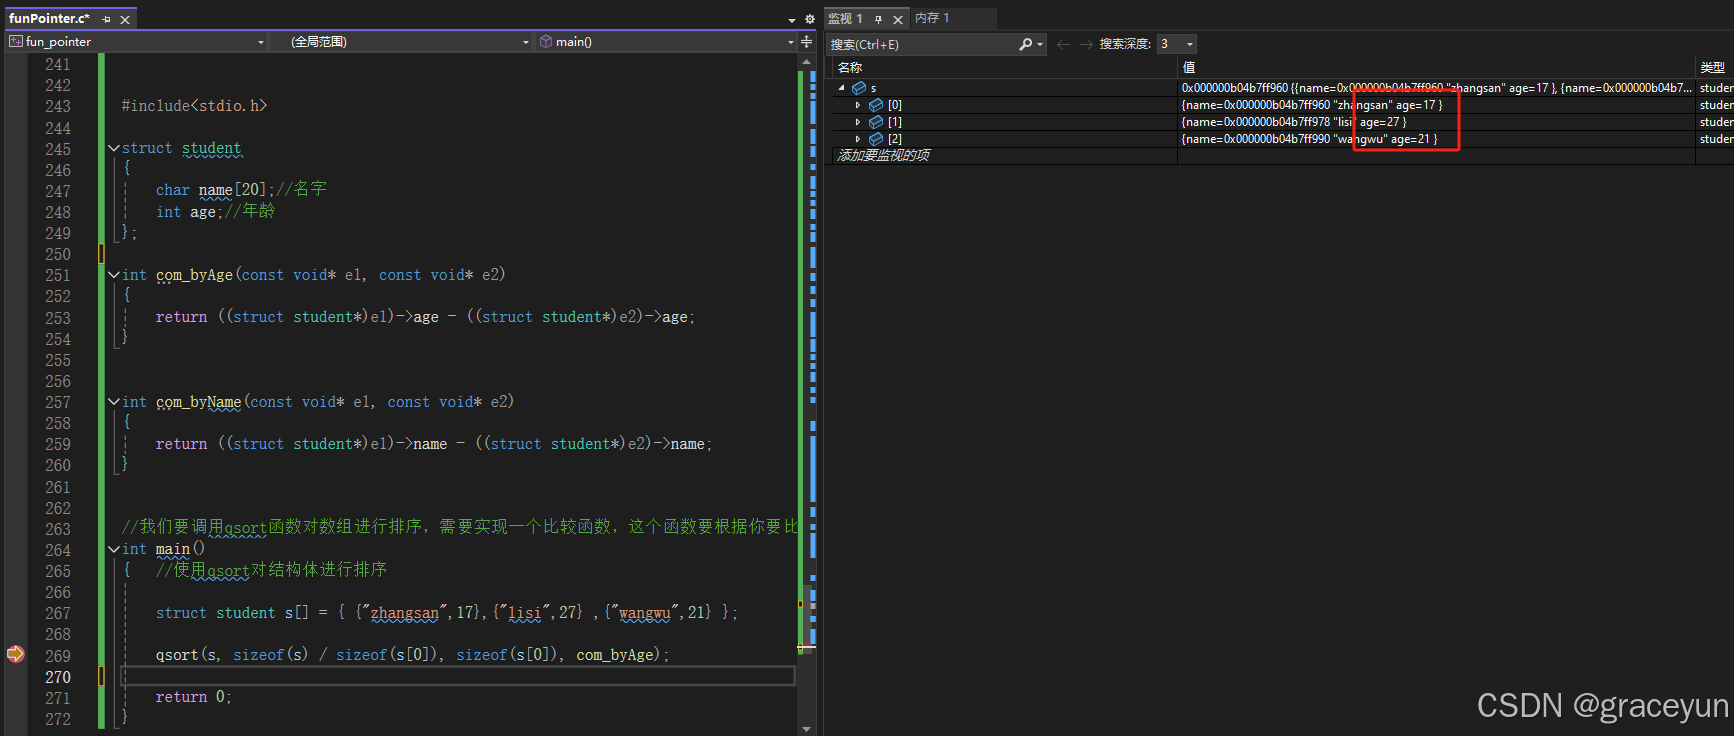Expand the [1] element in watch
Screen dimensions: 1734x736
858,122
